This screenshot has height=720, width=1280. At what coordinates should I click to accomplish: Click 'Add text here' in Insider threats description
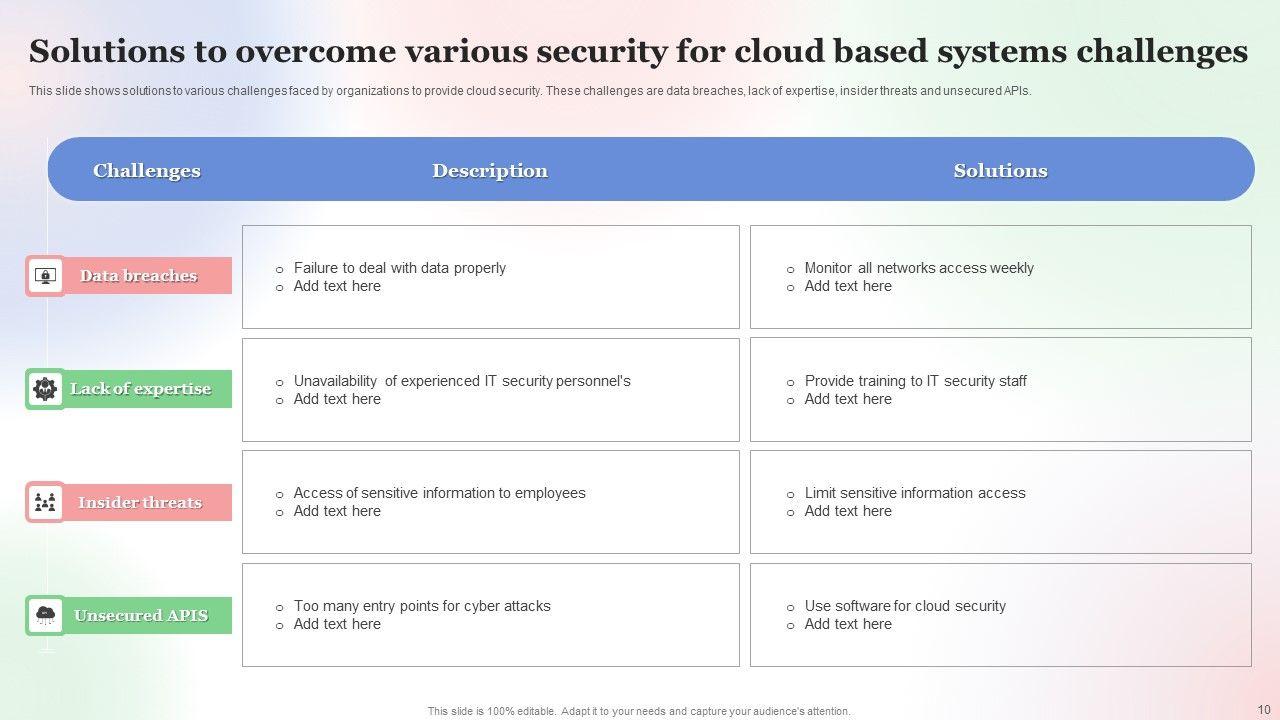tap(337, 511)
